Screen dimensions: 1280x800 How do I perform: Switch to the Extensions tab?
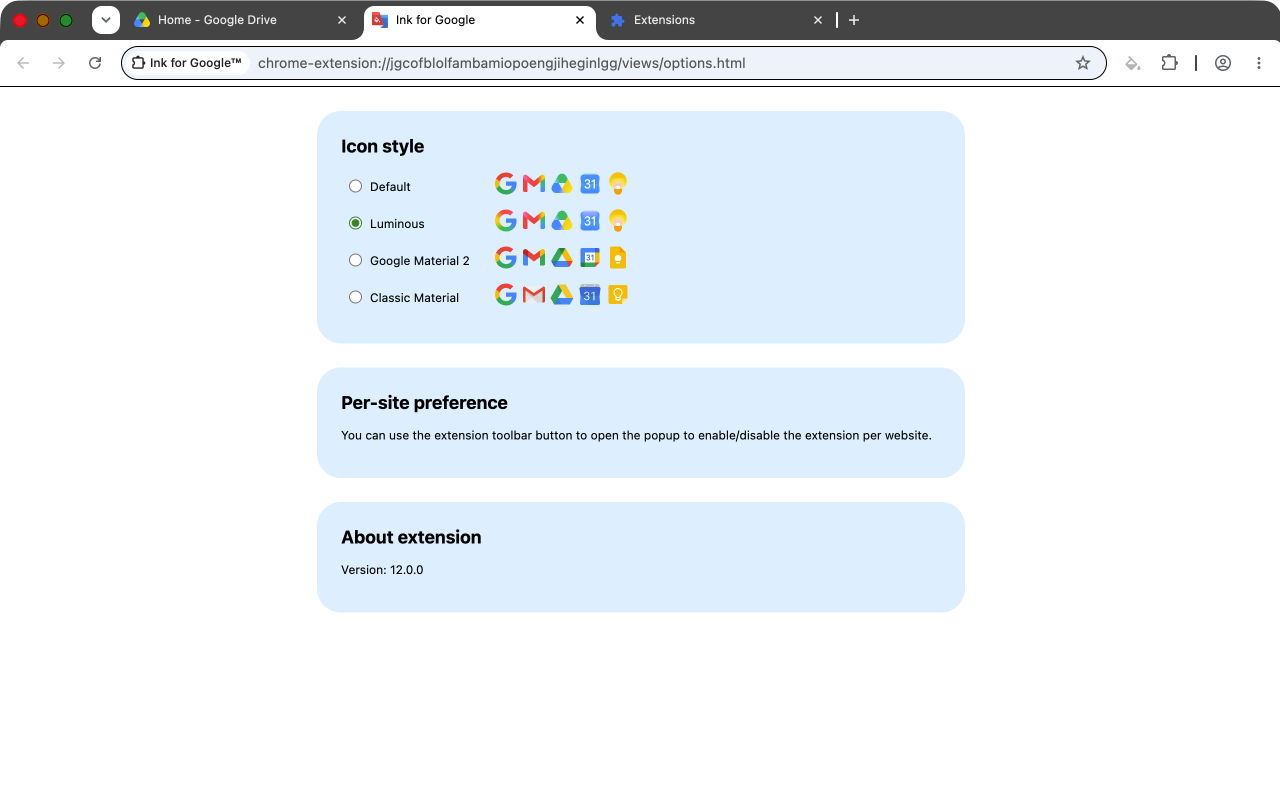[x=718, y=20]
